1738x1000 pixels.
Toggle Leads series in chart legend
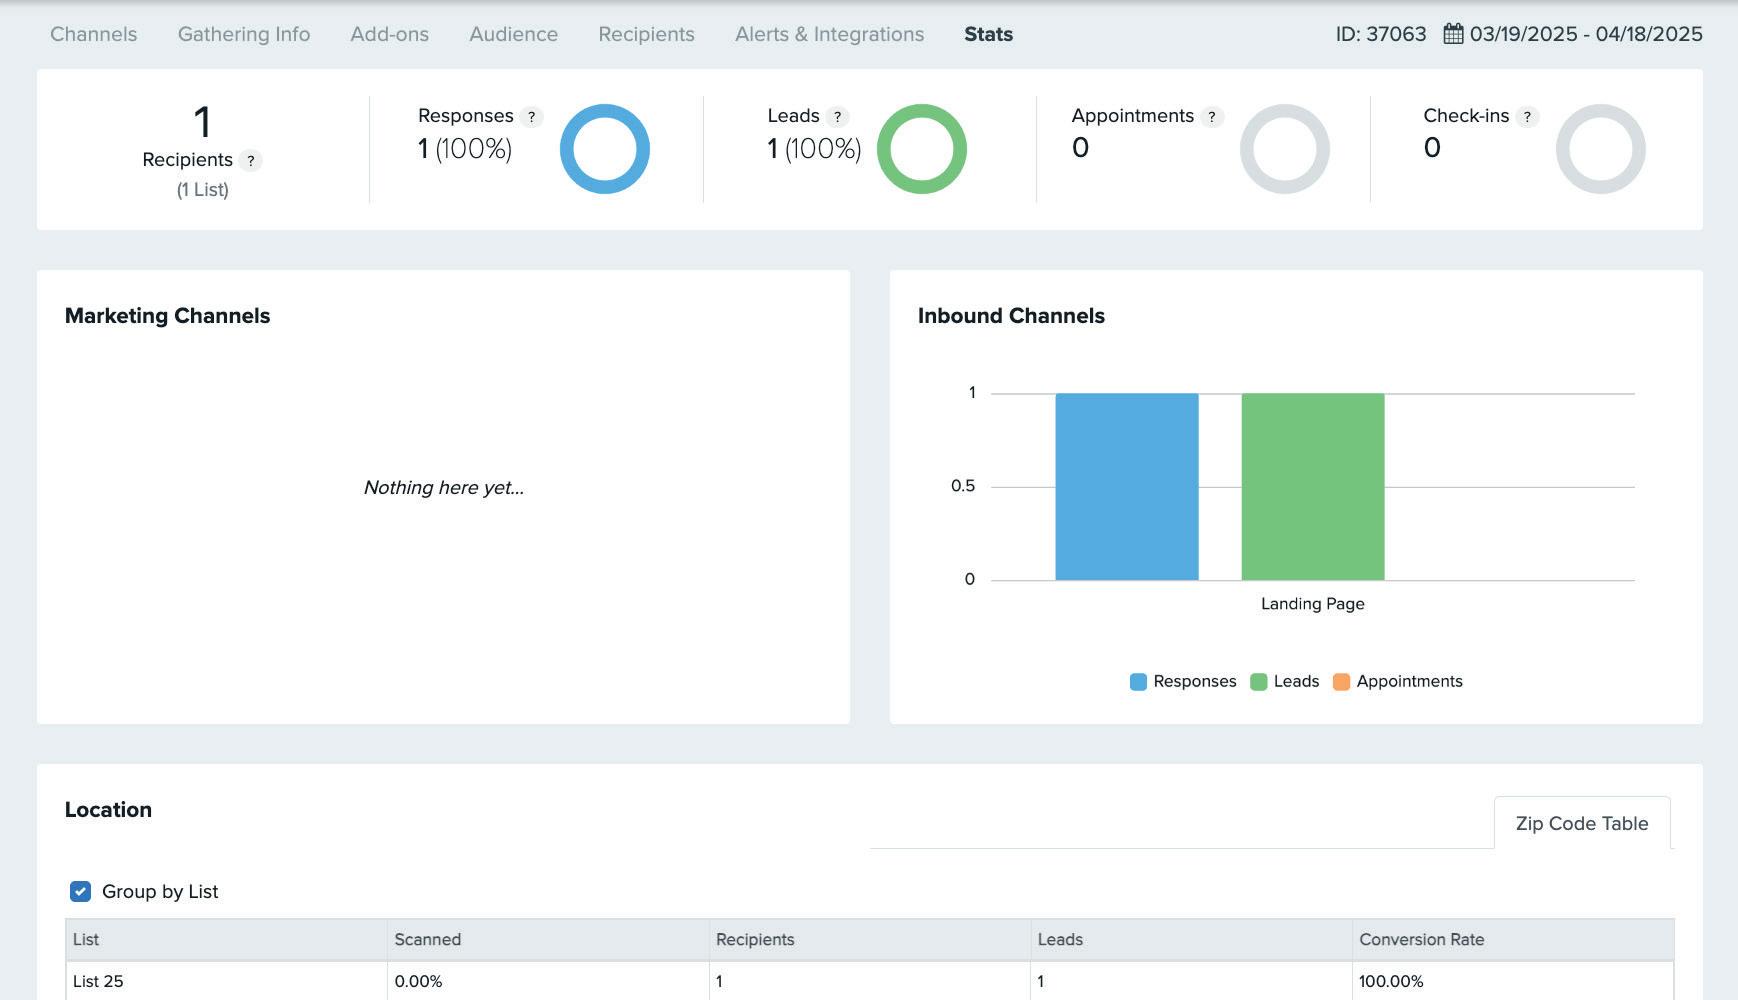pos(1285,681)
